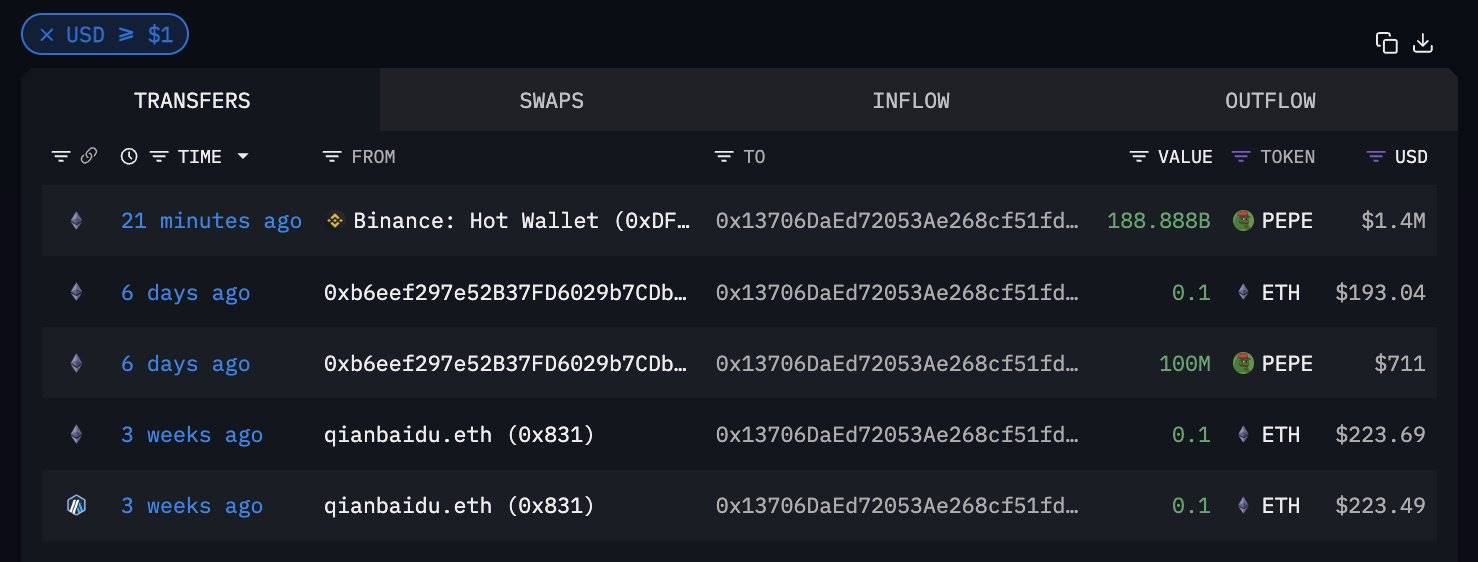This screenshot has height=562, width=1478.
Task: Open the "21 minutes ago" transaction link
Action: pos(211,221)
